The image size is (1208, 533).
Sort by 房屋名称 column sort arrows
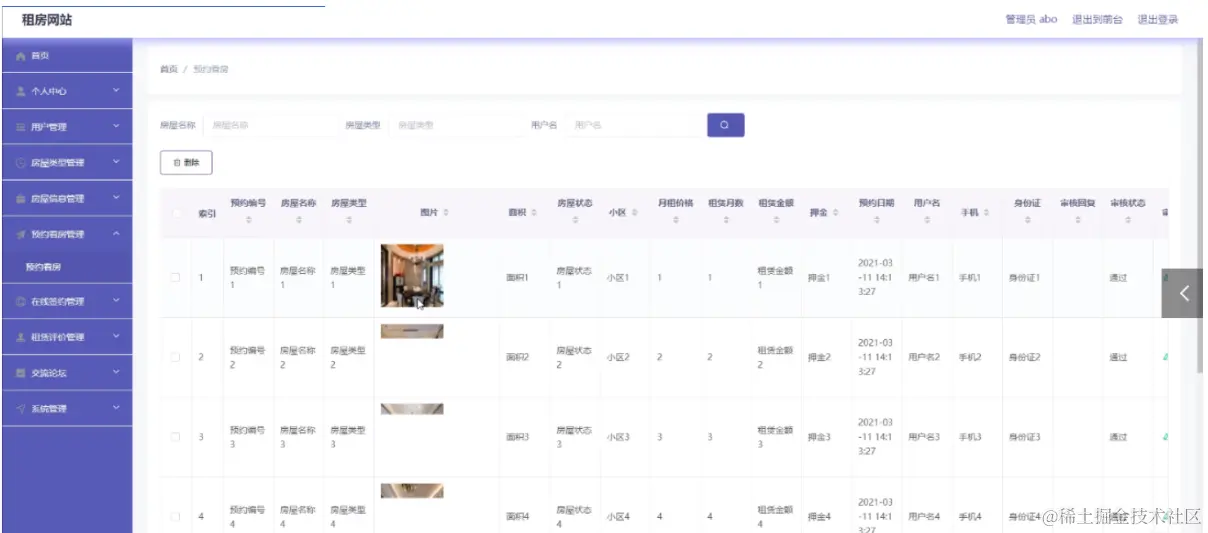click(x=298, y=220)
